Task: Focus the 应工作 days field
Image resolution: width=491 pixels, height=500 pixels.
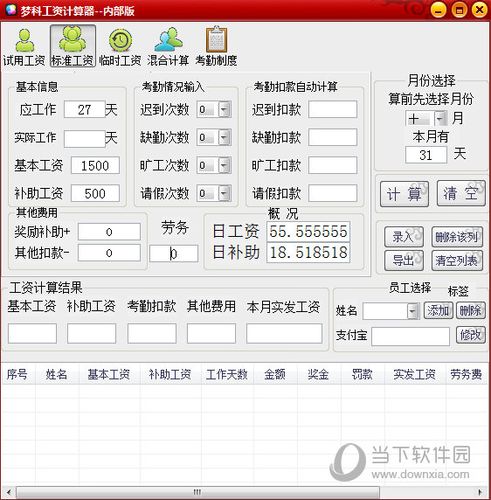Action: pos(84,109)
